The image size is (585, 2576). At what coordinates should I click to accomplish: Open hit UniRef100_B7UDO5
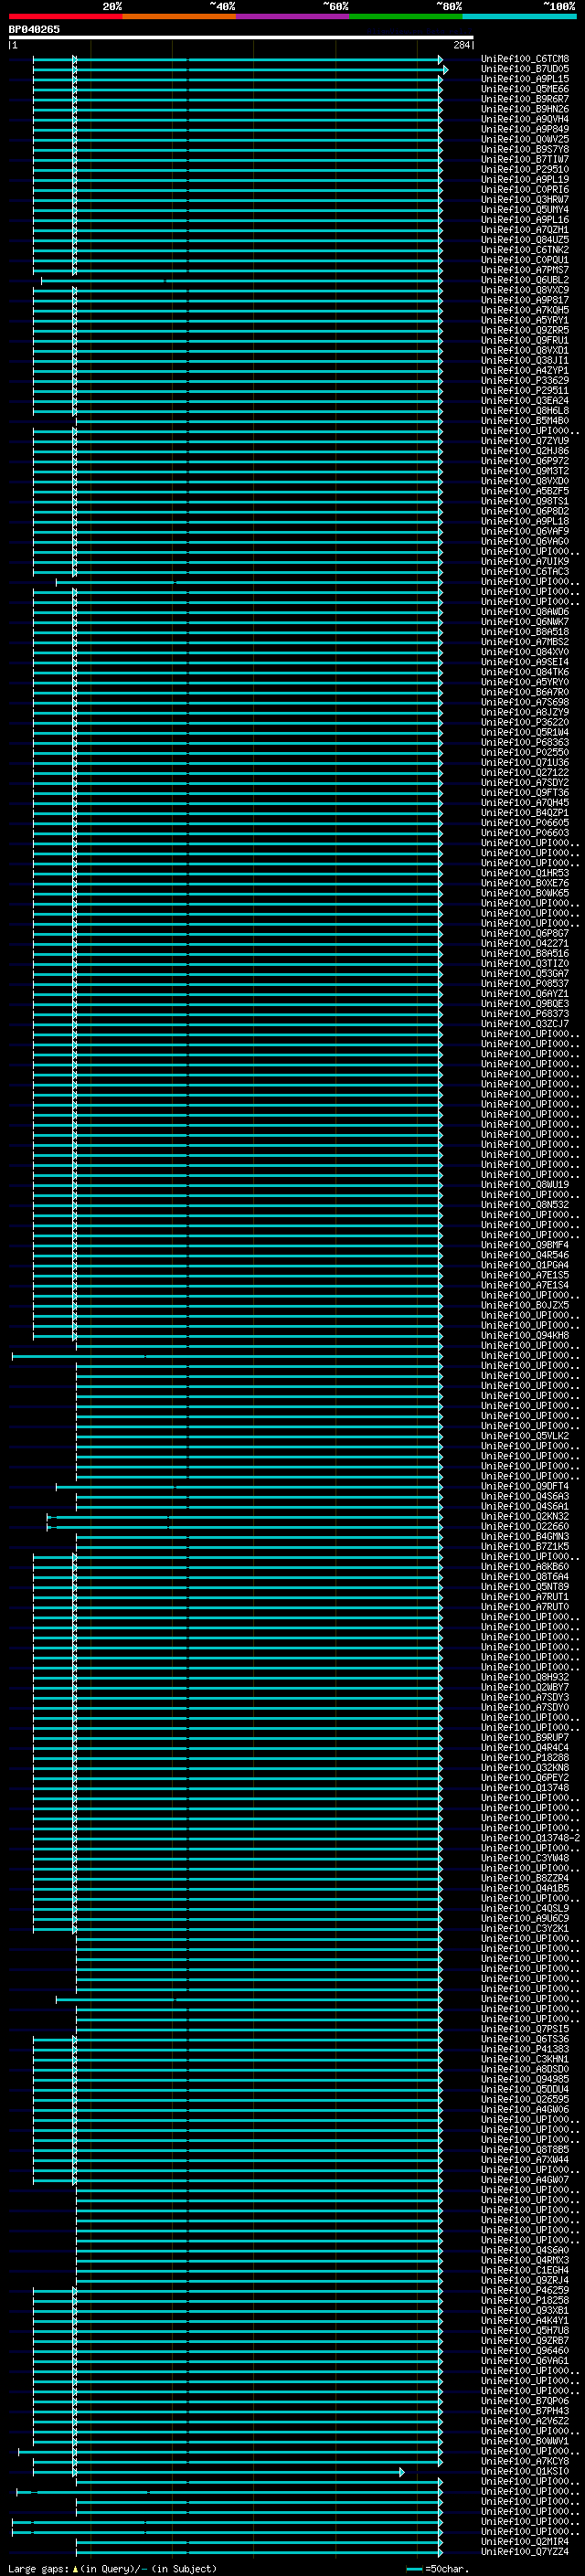525,69
